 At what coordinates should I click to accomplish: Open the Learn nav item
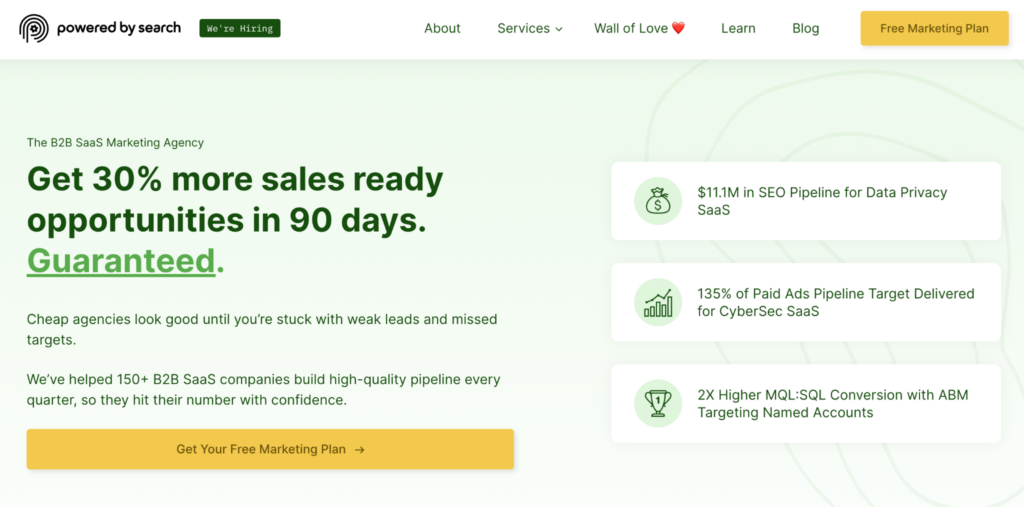pos(738,28)
